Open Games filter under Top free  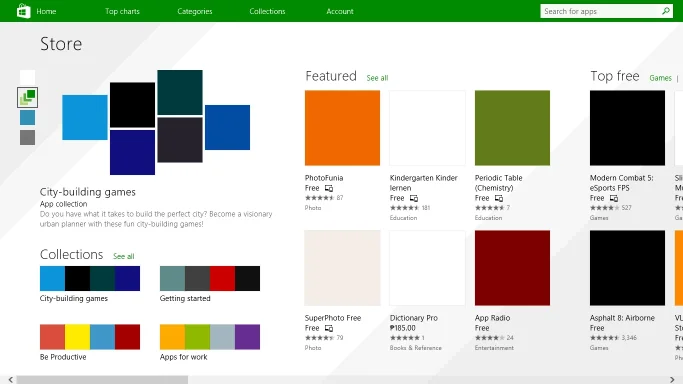660,78
